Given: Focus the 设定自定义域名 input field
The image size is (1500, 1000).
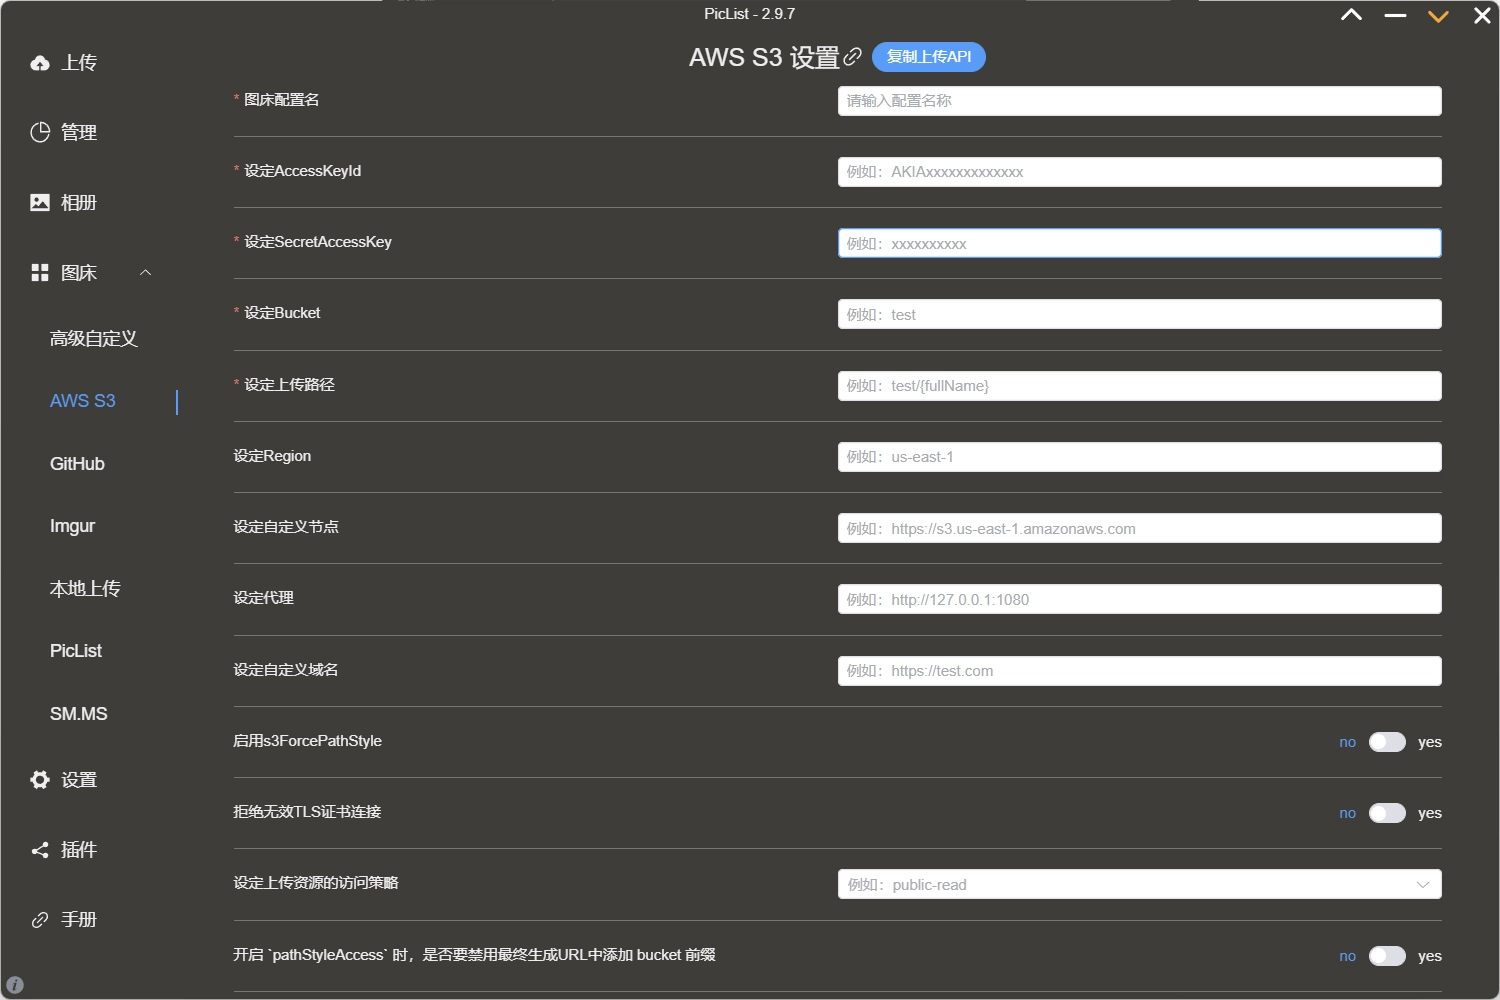Looking at the screenshot, I should (1139, 671).
